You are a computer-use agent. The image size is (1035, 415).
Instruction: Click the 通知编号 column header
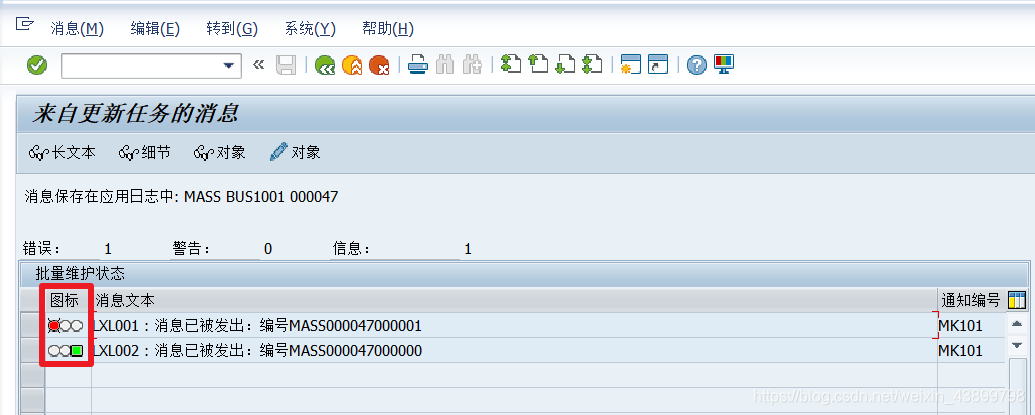click(971, 301)
